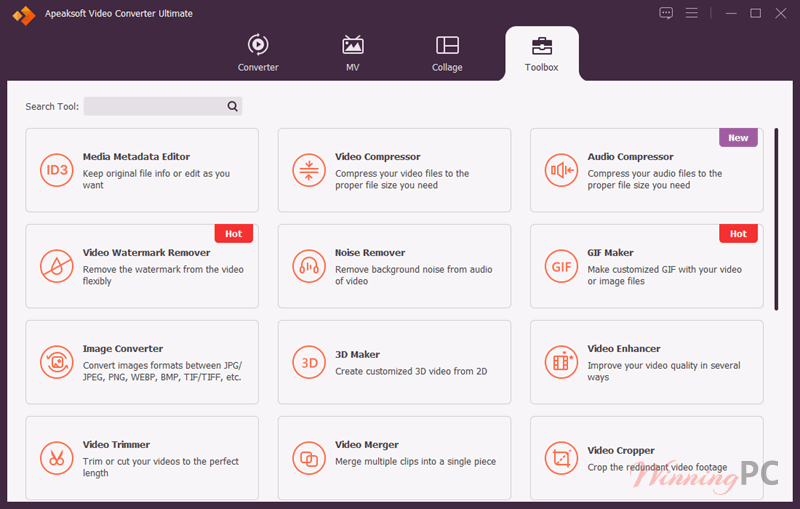The height and width of the screenshot is (509, 800).
Task: Click 'Trim or cut your videos' description
Action: pos(161,467)
